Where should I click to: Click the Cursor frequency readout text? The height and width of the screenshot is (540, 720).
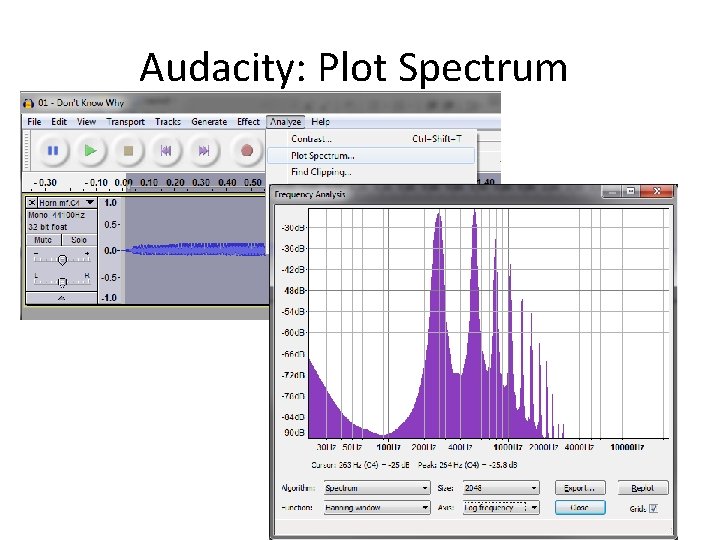[360, 465]
